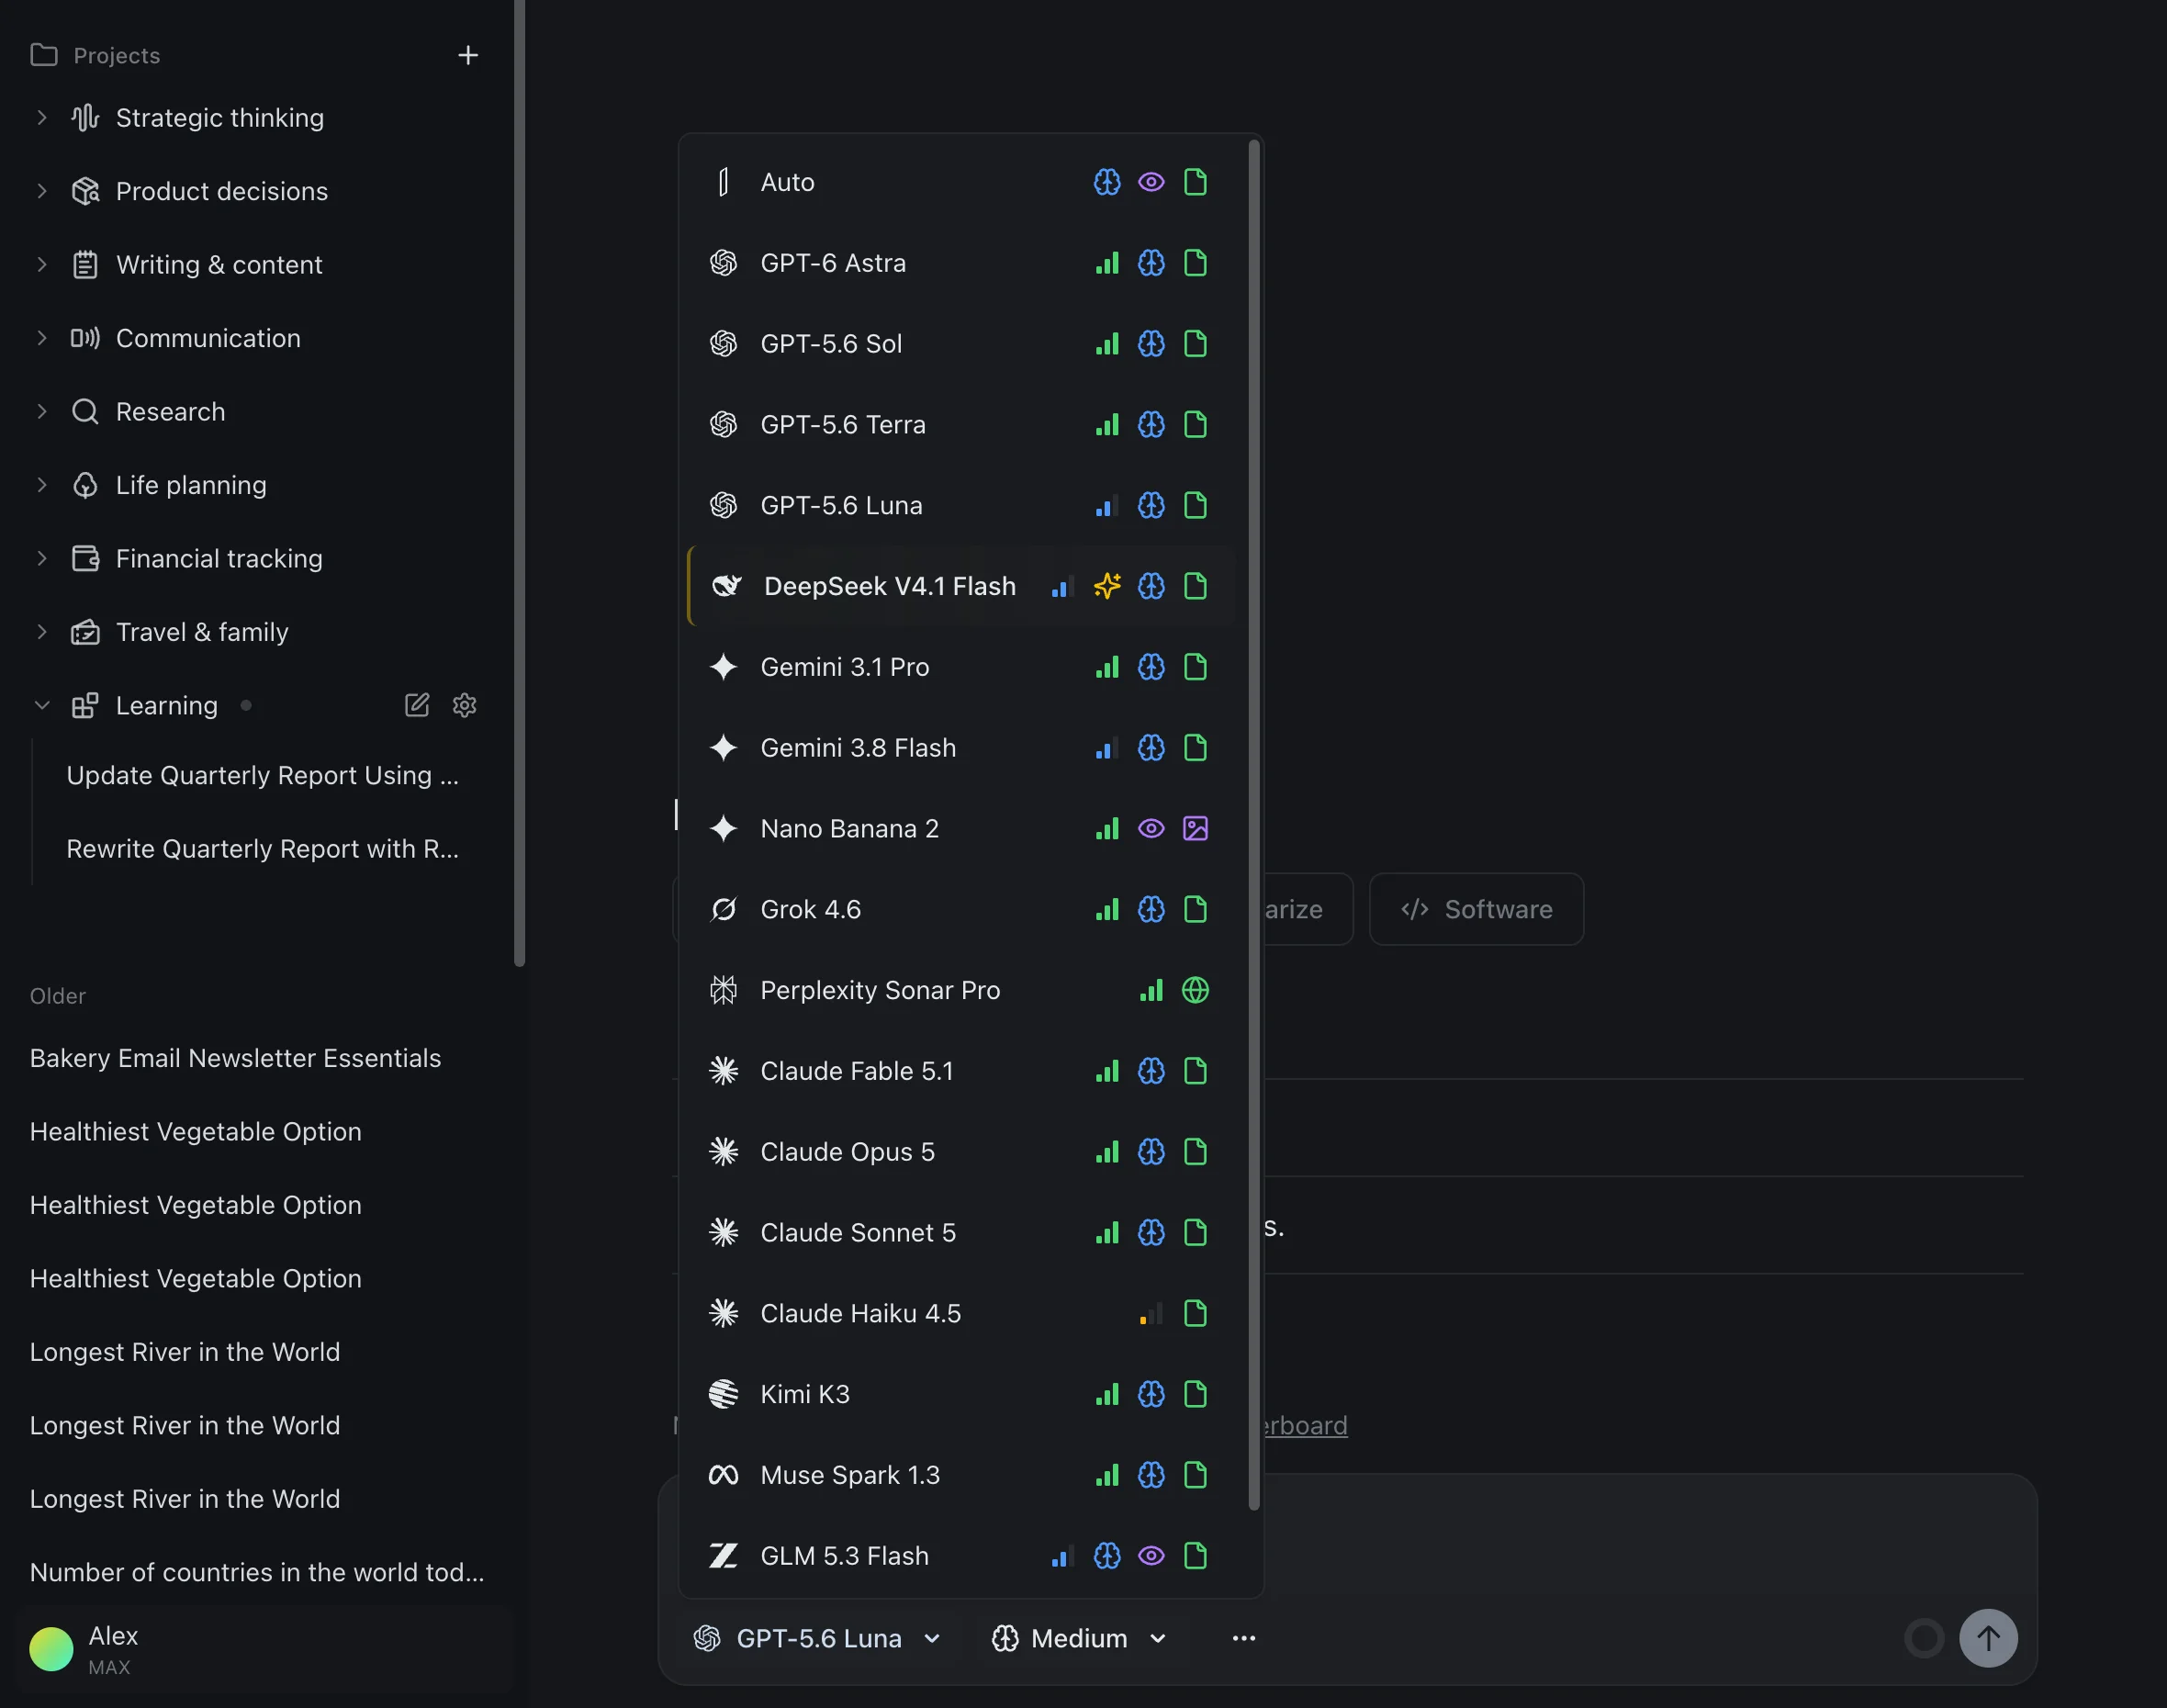Start a new chat in Learning project
Screen dimensions: 2167x1708
tap(417, 705)
